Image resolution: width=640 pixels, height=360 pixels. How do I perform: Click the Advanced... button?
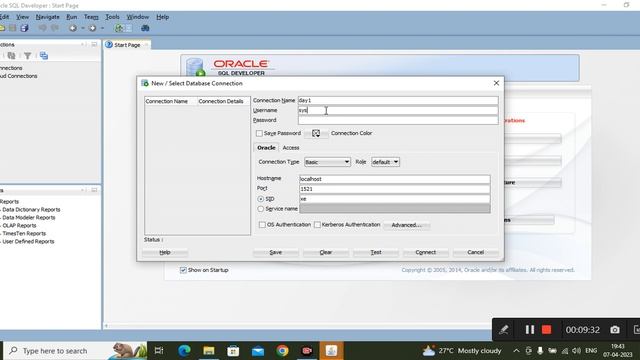click(406, 225)
